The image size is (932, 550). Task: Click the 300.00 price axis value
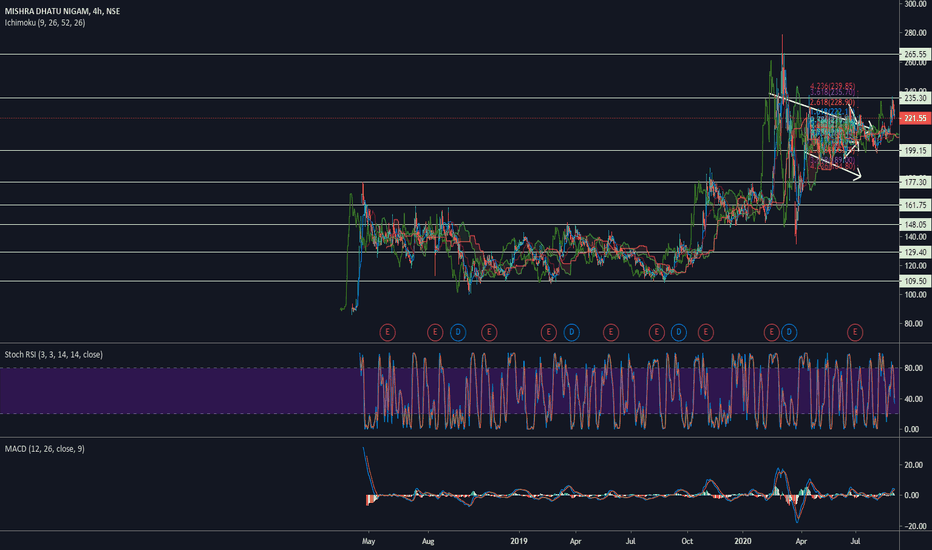pyautogui.click(x=915, y=4)
